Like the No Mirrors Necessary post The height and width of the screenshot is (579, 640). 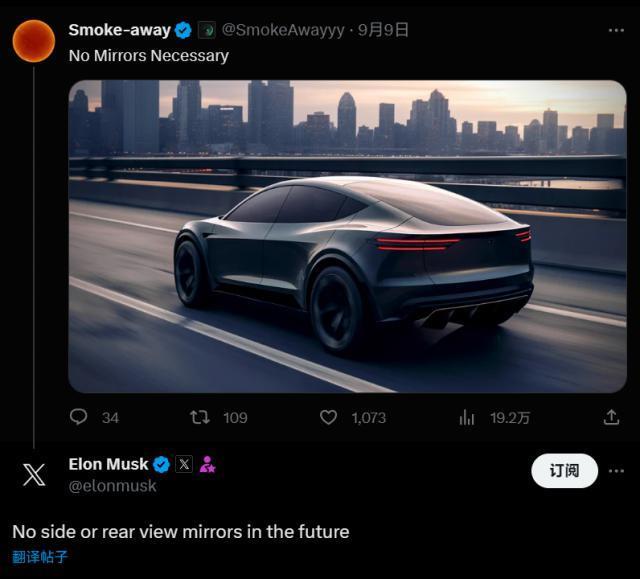328,417
